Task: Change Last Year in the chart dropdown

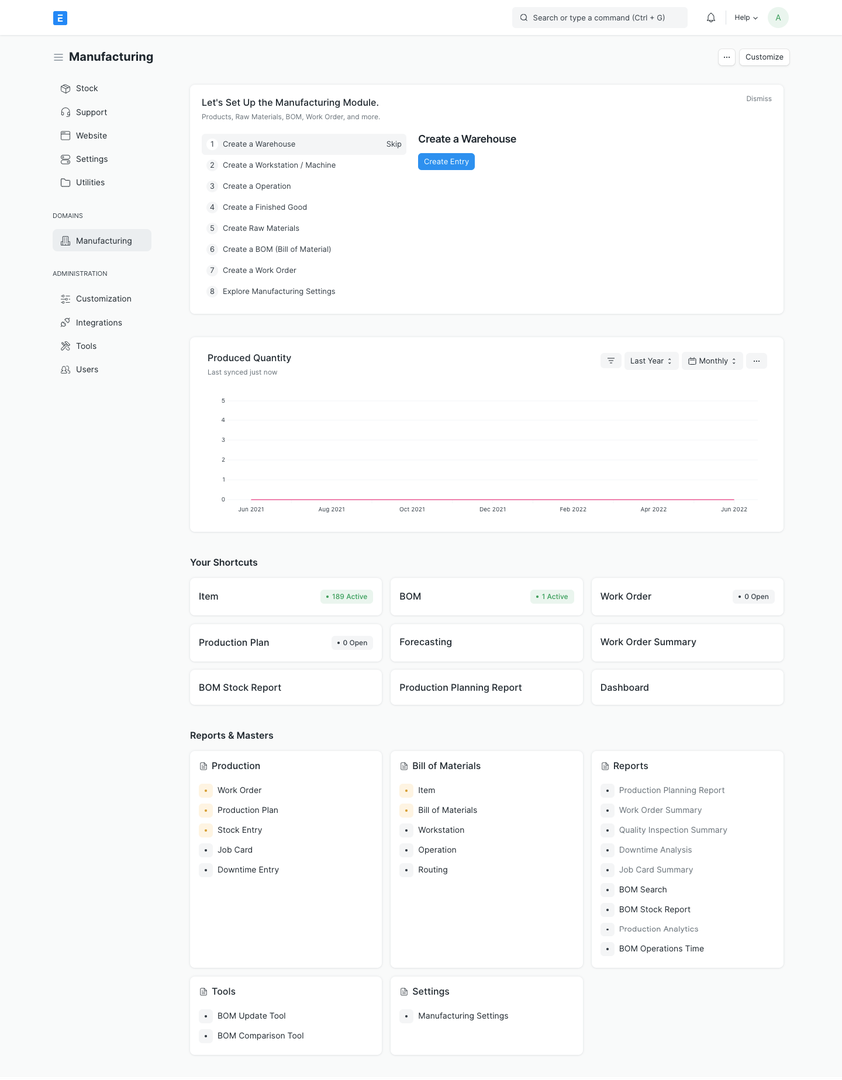Action: [650, 360]
